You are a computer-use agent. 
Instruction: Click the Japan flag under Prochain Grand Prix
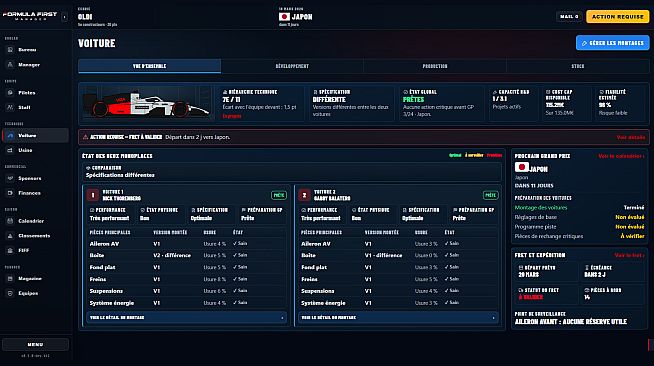click(x=522, y=167)
